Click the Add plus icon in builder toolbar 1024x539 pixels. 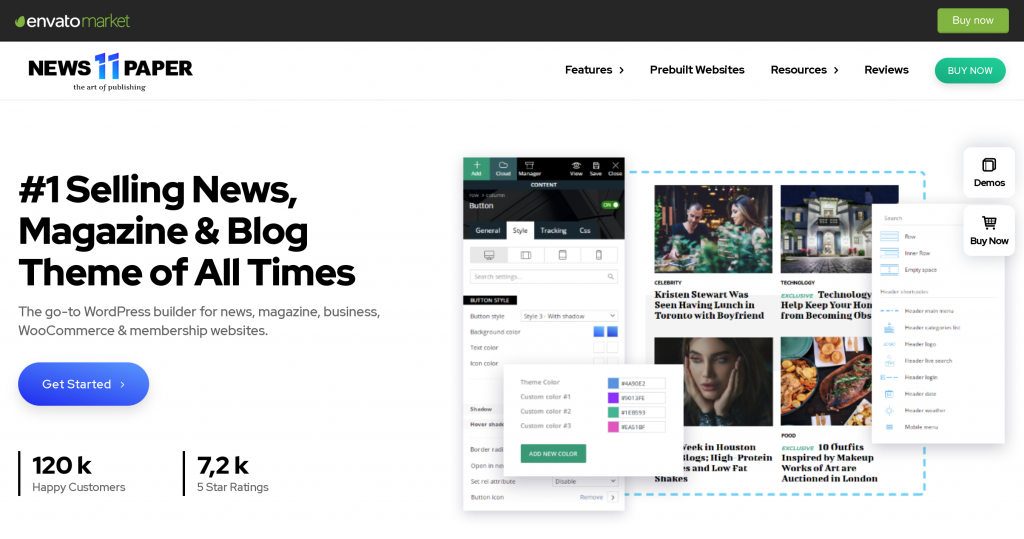pos(477,165)
